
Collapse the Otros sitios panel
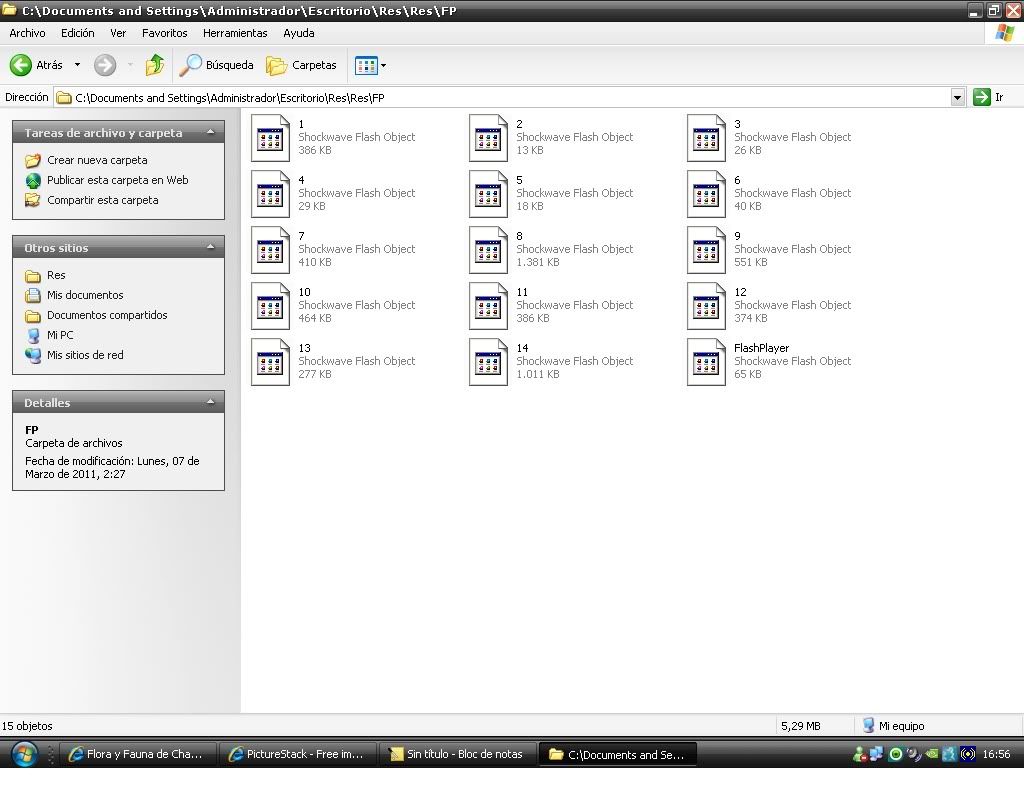(x=210, y=247)
